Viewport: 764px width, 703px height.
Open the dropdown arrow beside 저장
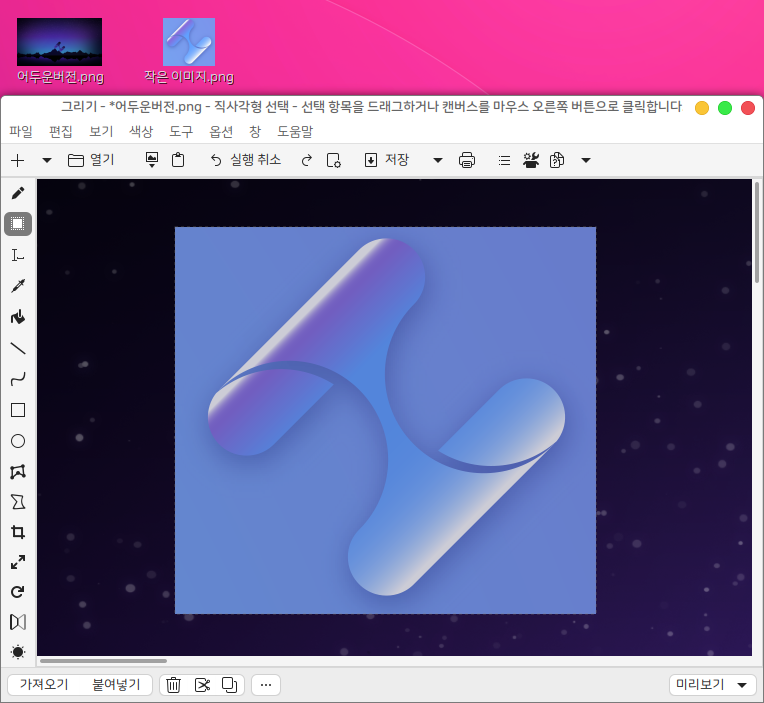pos(437,160)
